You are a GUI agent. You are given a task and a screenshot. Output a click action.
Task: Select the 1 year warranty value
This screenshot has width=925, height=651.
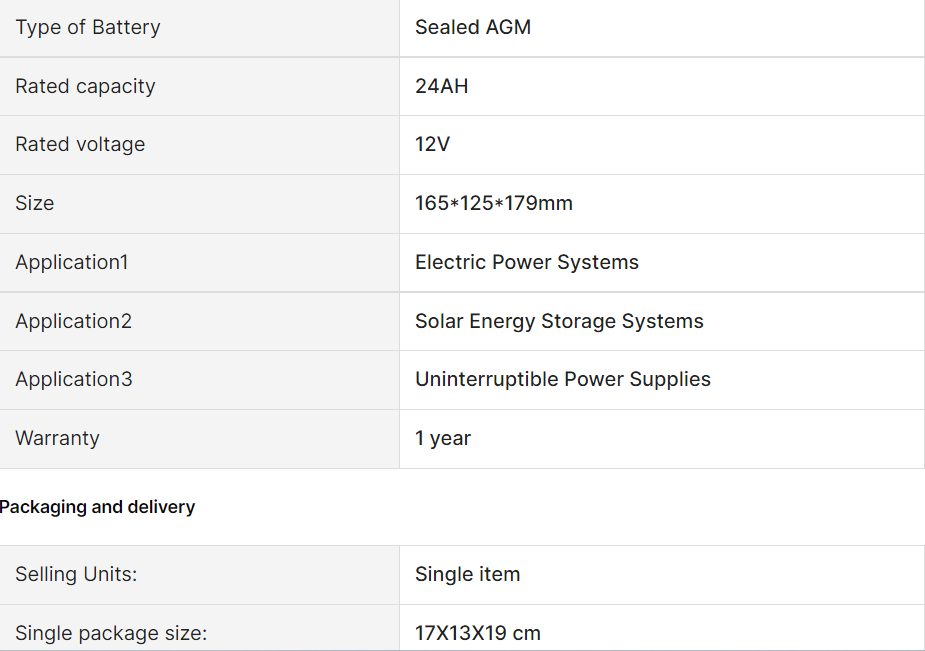click(x=442, y=438)
